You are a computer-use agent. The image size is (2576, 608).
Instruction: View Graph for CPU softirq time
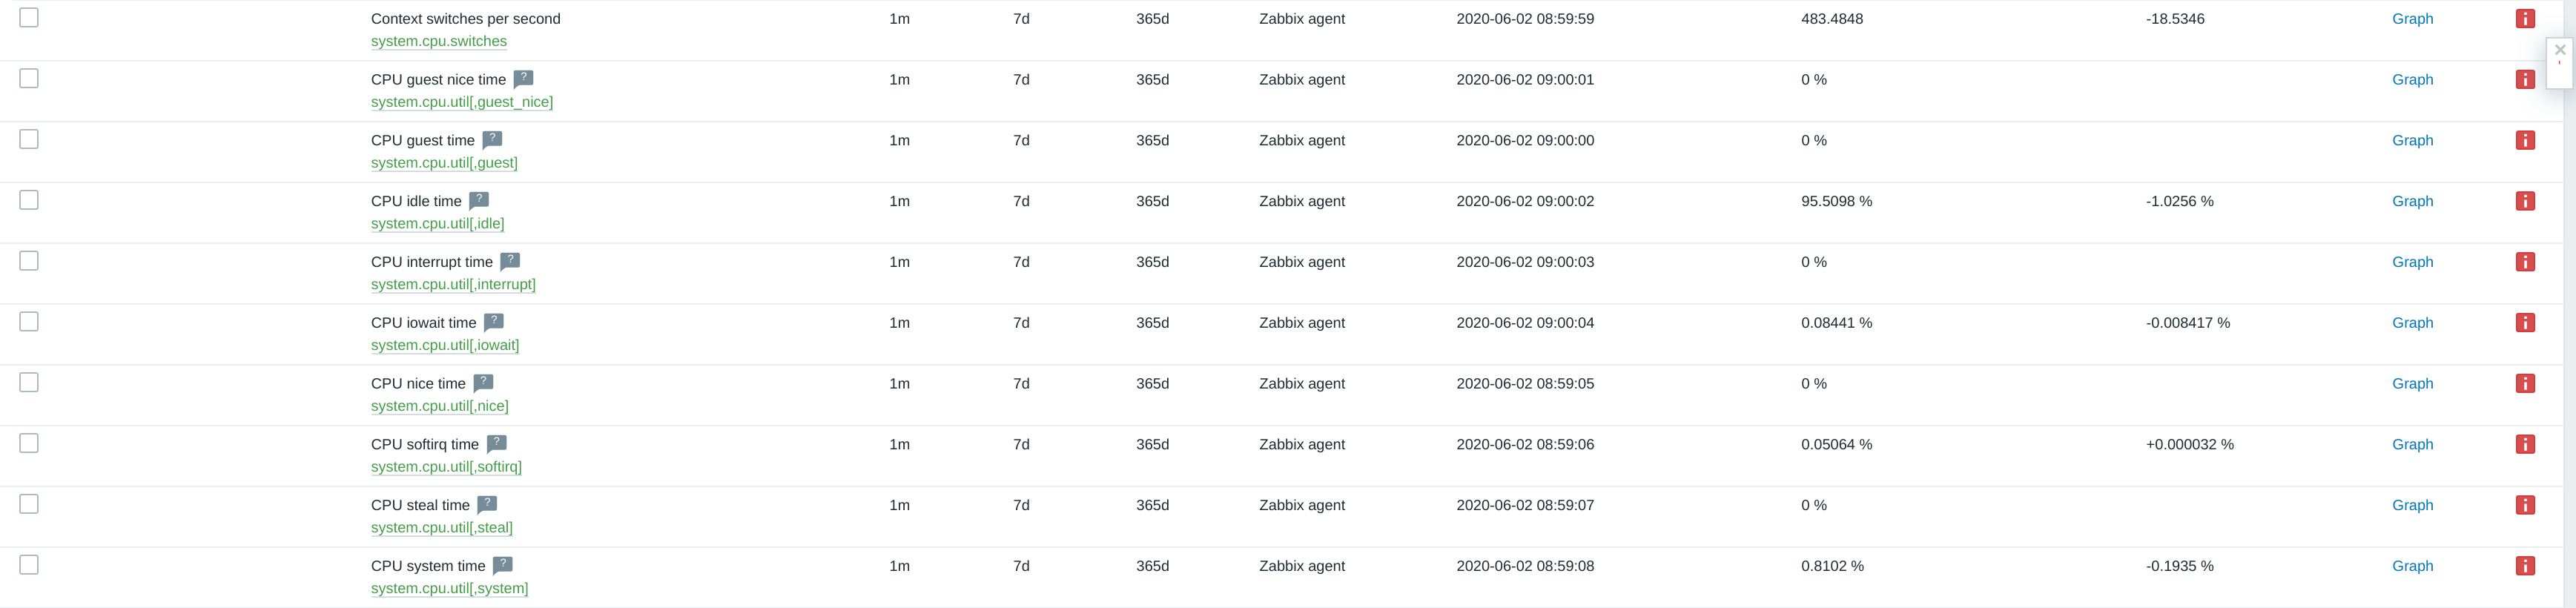click(2412, 444)
